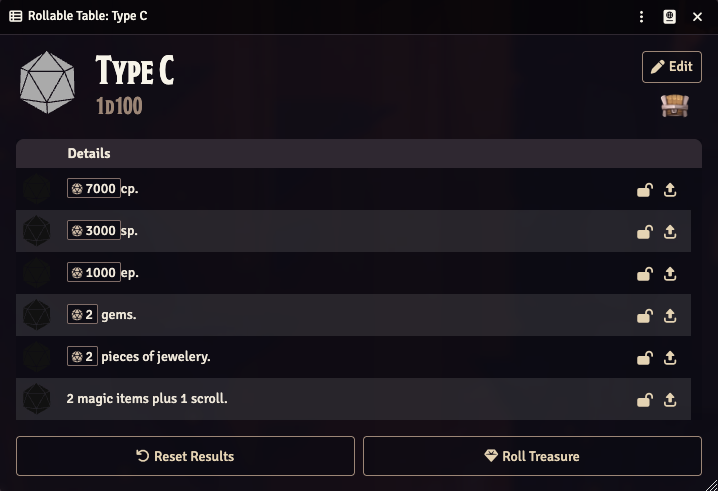This screenshot has width=718, height=491.
Task: Click upload icon for magic items row
Action: coord(670,400)
